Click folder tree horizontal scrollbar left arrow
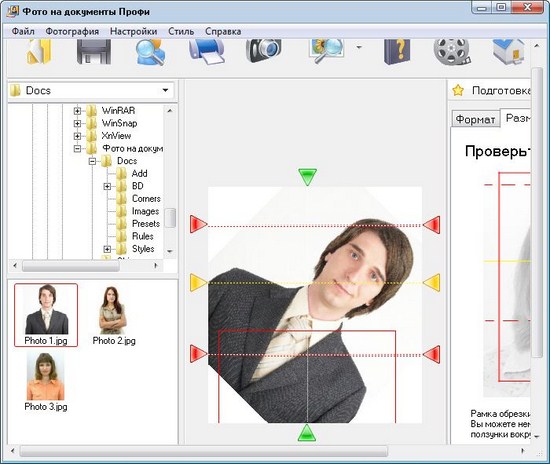The image size is (550, 464). coord(15,266)
